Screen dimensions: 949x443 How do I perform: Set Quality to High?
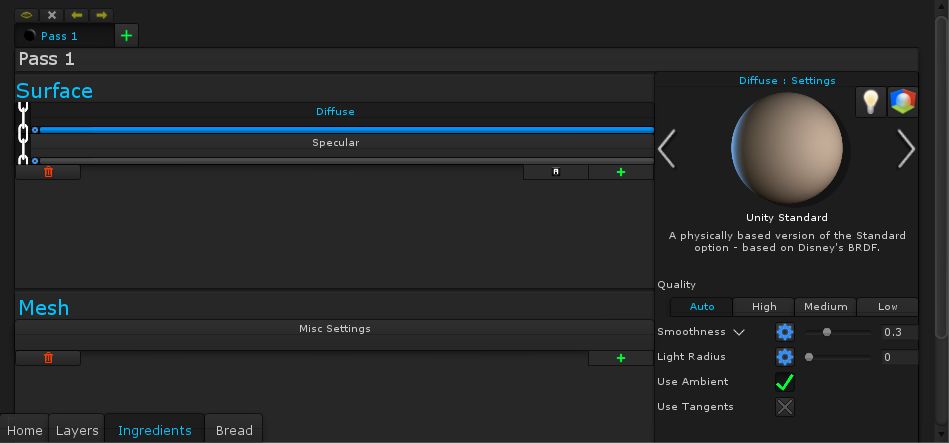pyautogui.click(x=764, y=307)
